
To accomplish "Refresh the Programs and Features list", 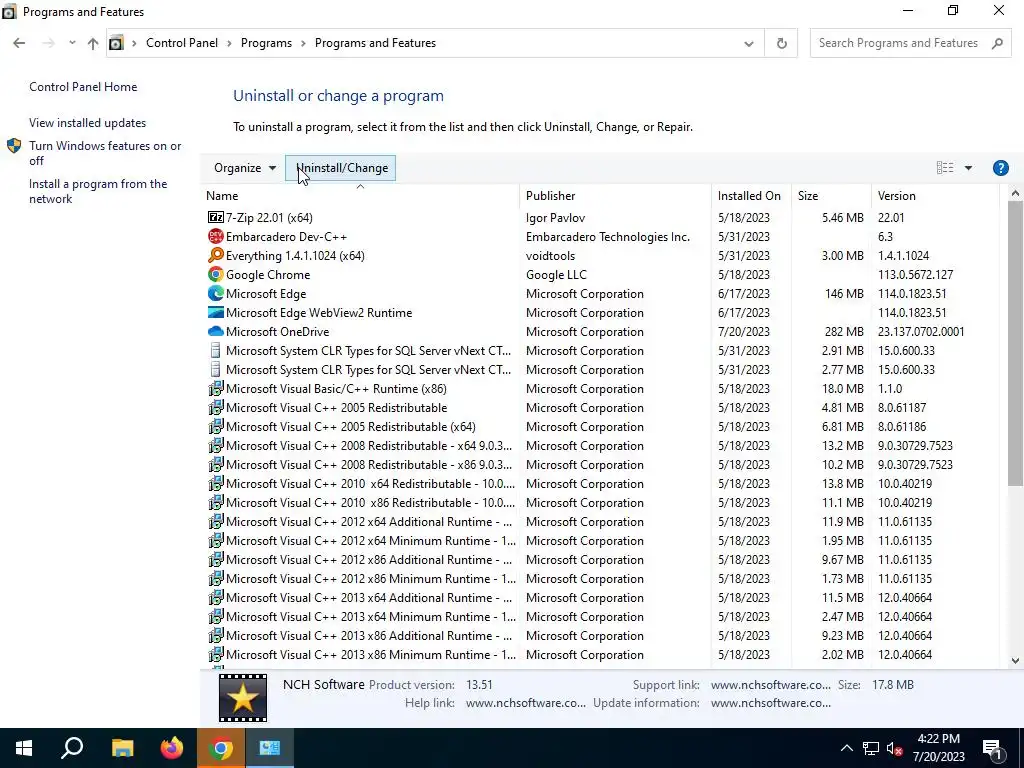I will point(781,43).
